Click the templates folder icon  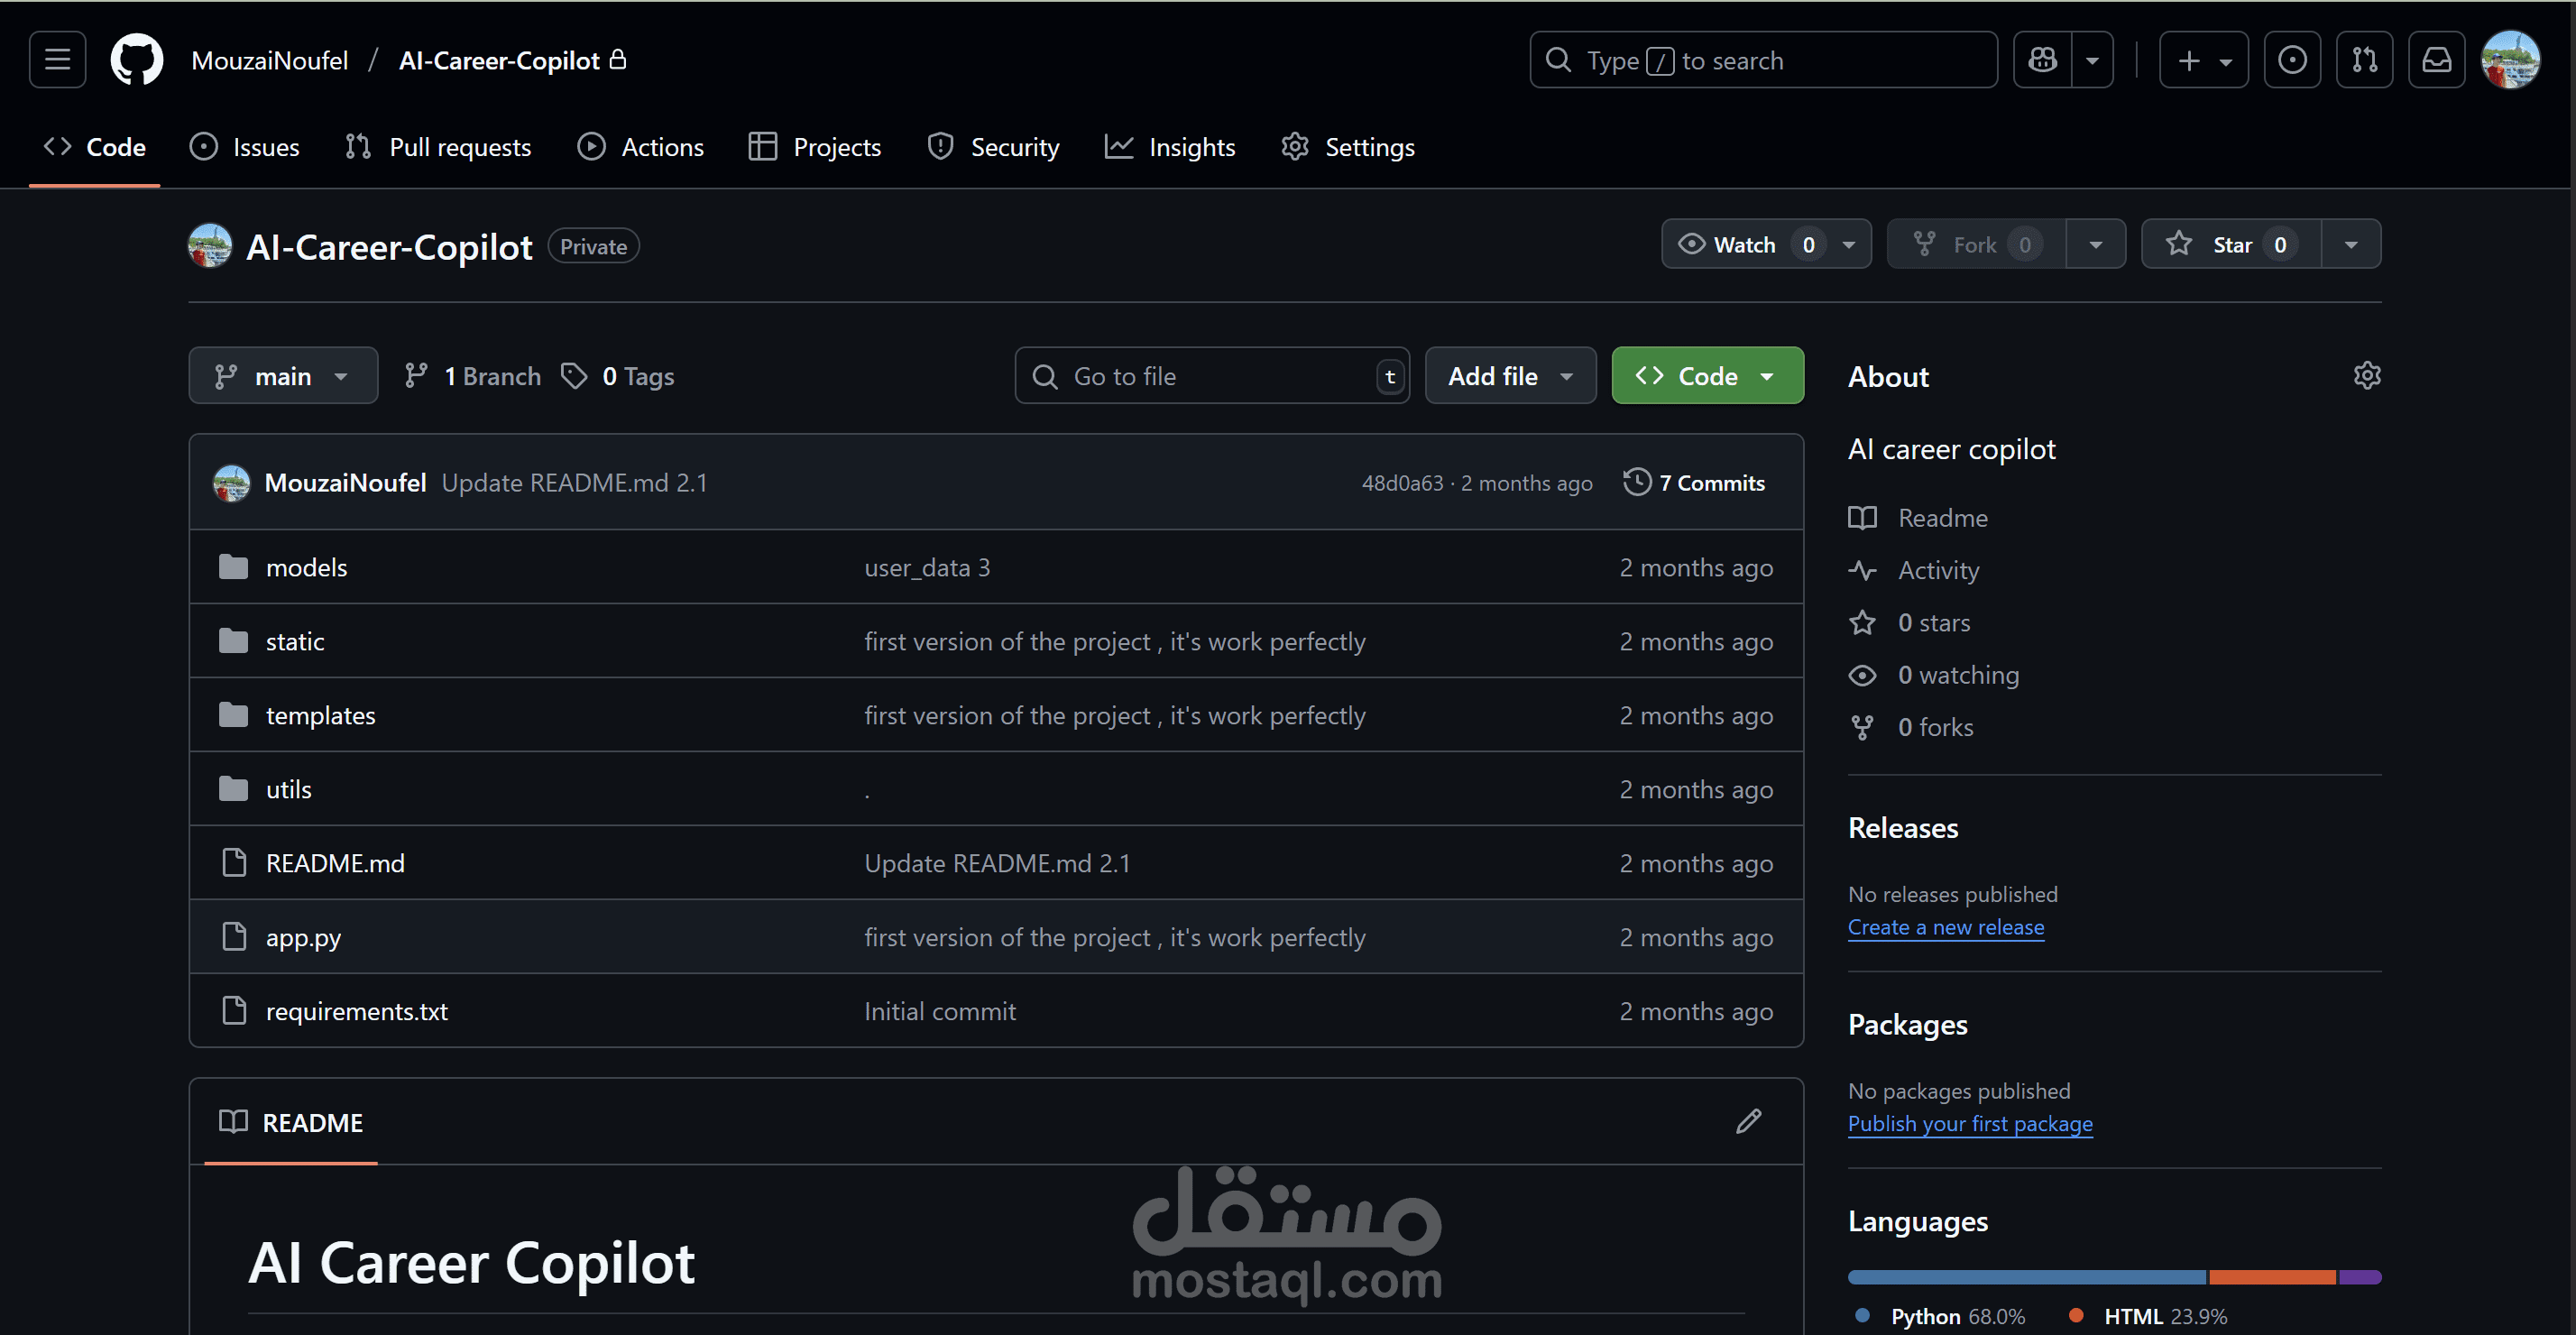pos(233,715)
